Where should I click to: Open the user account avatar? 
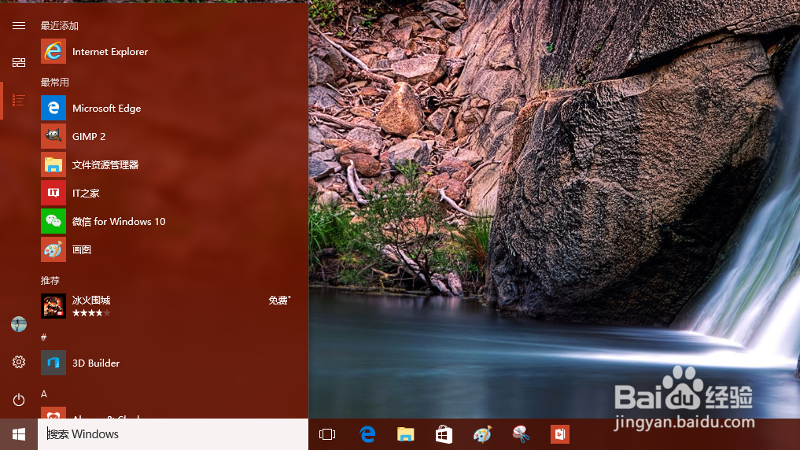point(19,324)
